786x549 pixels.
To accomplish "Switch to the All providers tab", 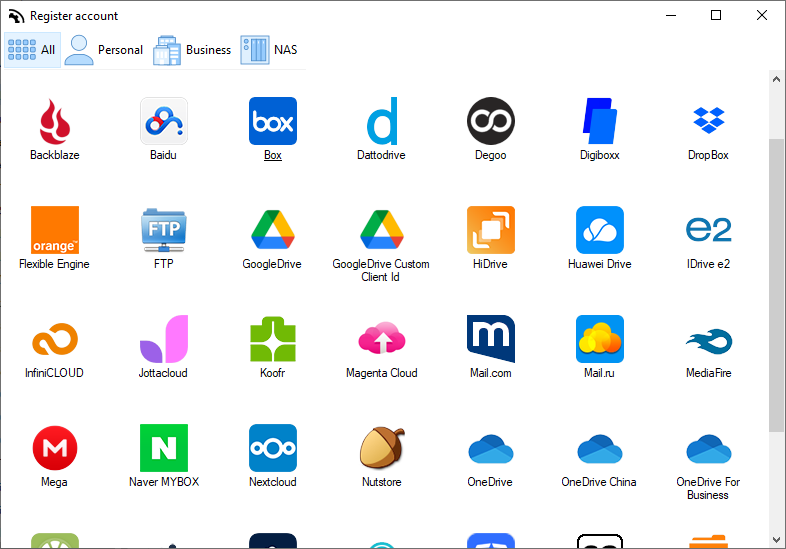I will (32, 50).
